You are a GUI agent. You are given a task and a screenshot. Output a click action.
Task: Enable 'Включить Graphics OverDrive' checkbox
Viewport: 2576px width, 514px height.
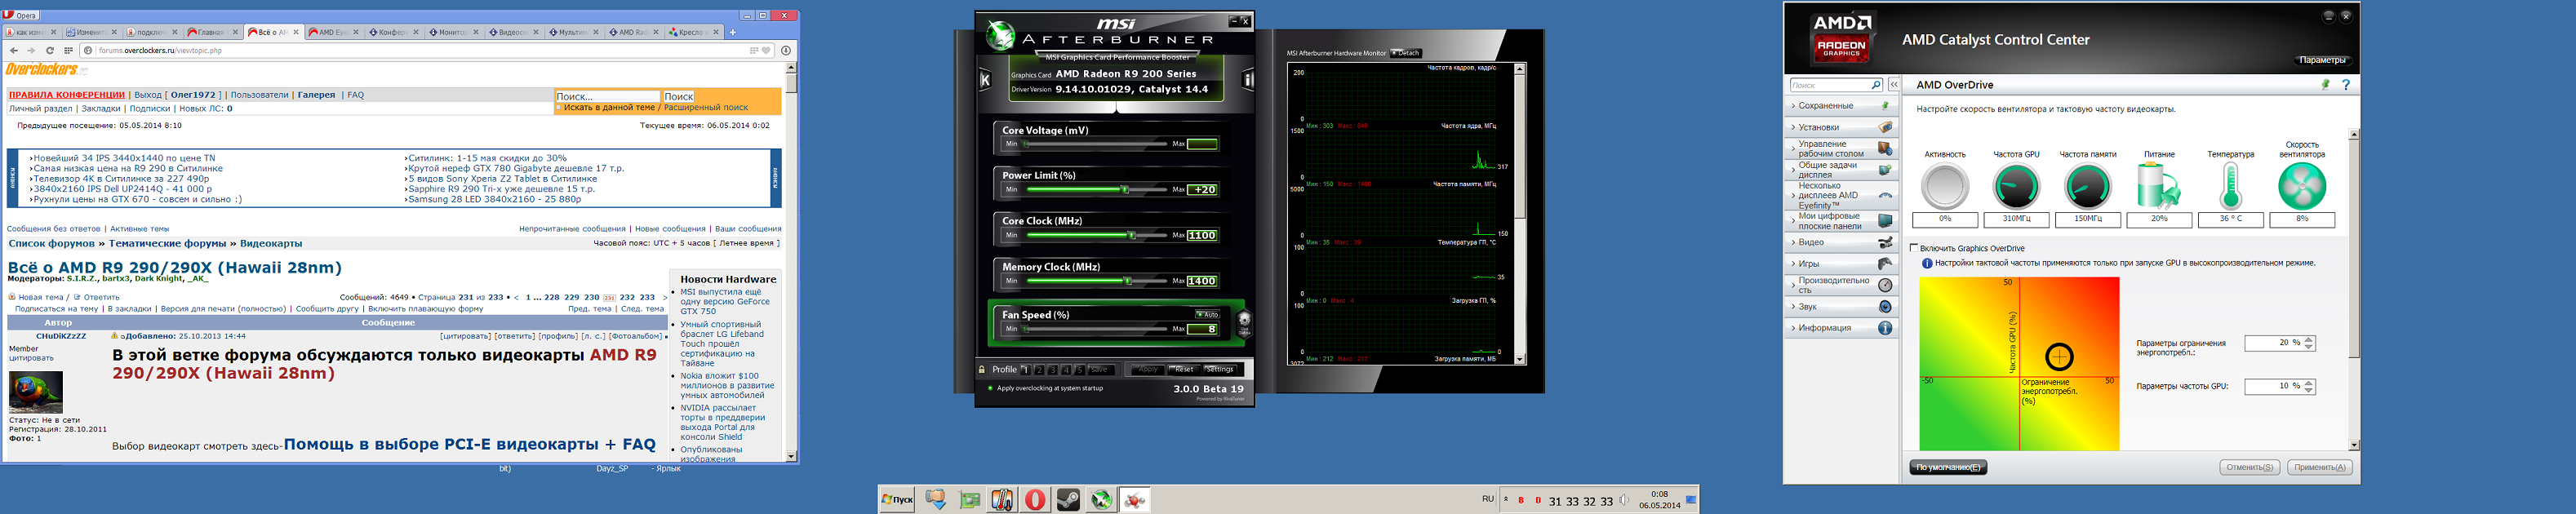coord(1914,248)
